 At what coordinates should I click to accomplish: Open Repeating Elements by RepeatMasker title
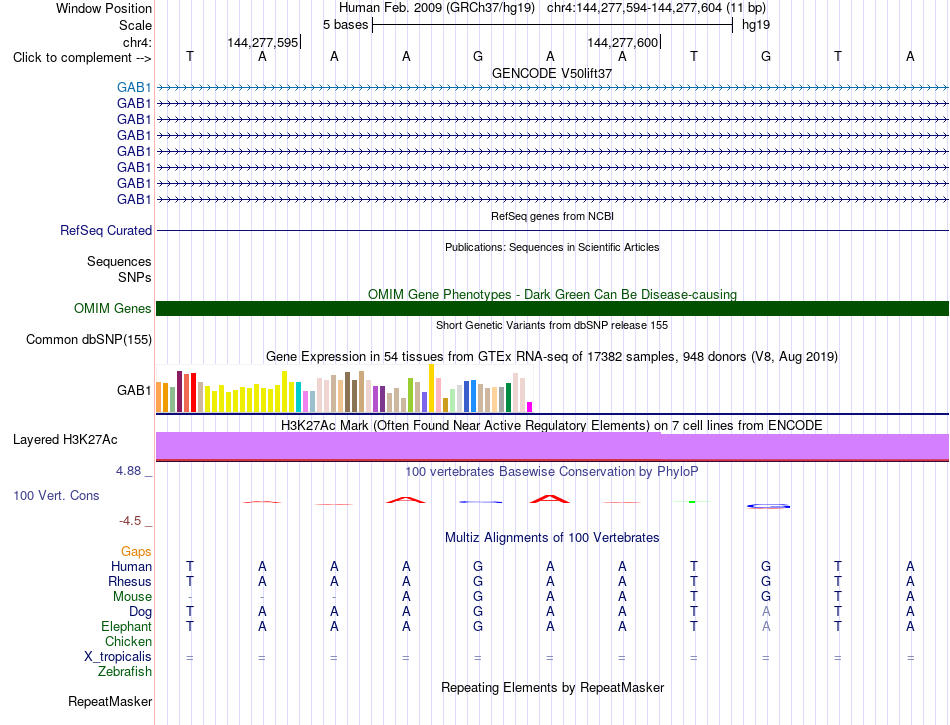(x=552, y=687)
